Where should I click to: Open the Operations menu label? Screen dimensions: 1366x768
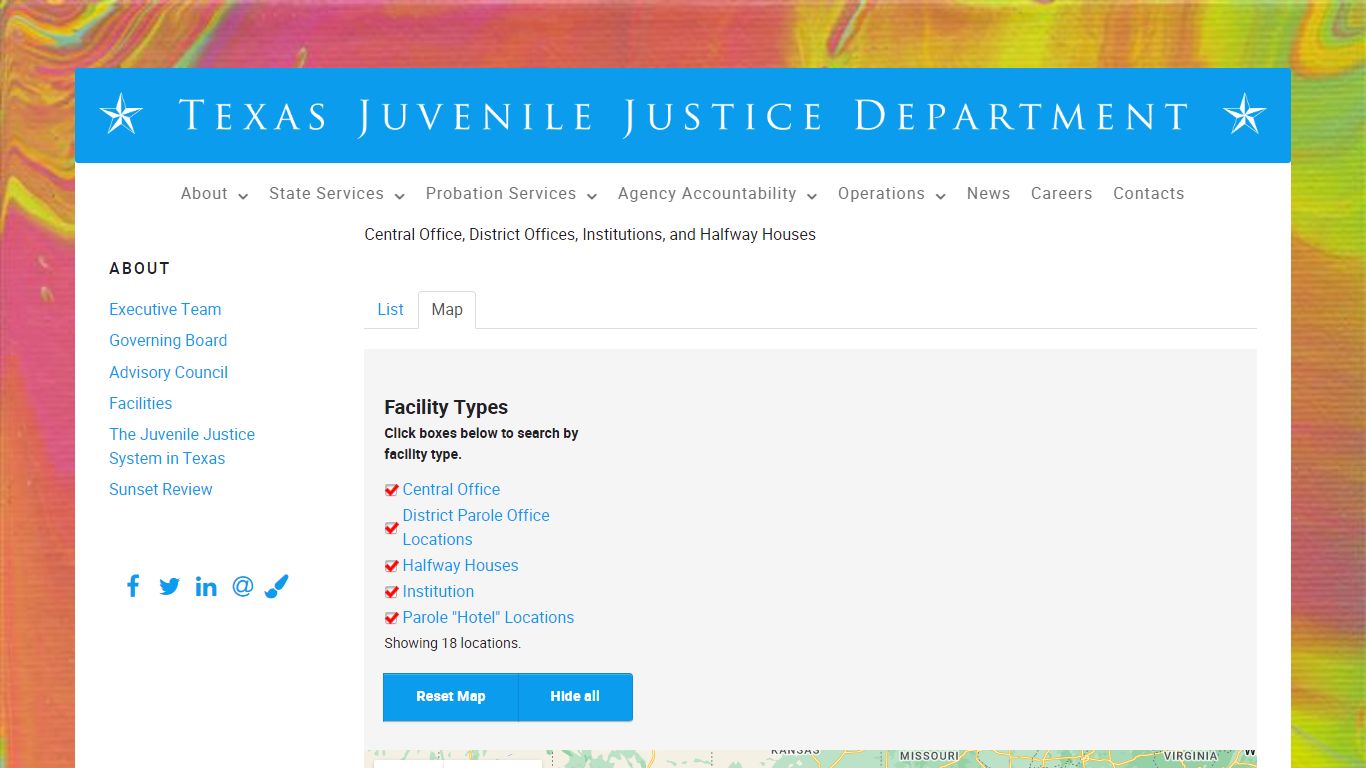coord(881,194)
